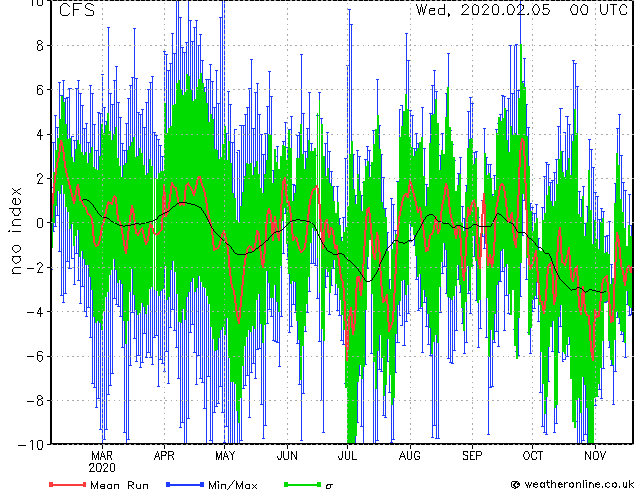Image resolution: width=634 pixels, height=490 pixels.
Task: Select the y-axis value 2
Action: click(40, 179)
